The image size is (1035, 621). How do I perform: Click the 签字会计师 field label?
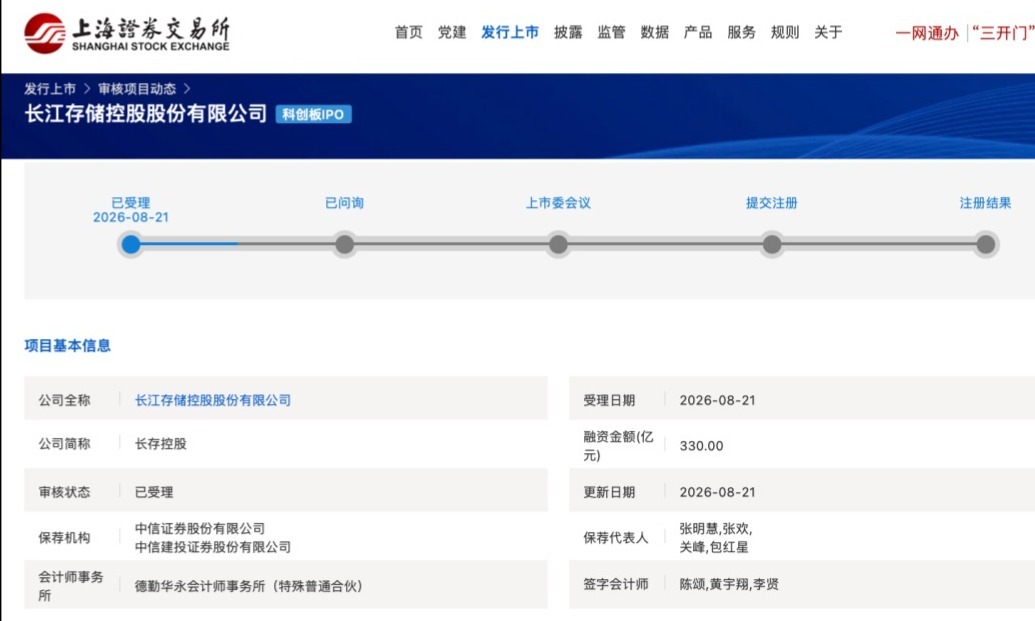(x=615, y=584)
